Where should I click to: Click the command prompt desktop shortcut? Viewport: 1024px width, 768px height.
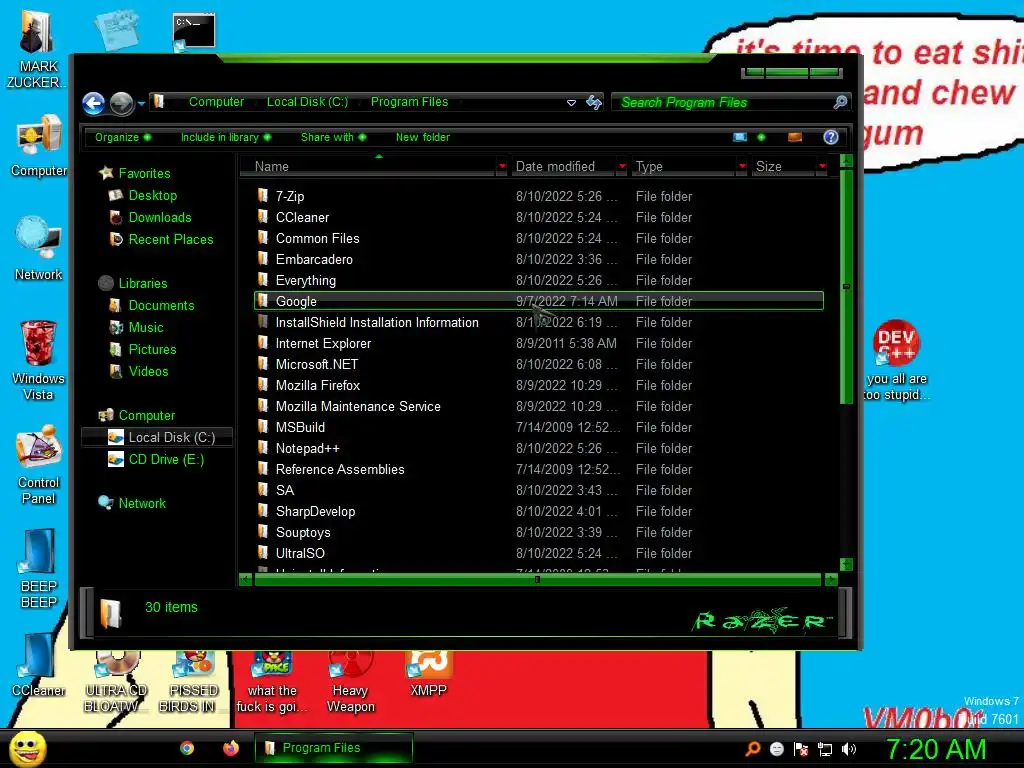click(x=193, y=31)
